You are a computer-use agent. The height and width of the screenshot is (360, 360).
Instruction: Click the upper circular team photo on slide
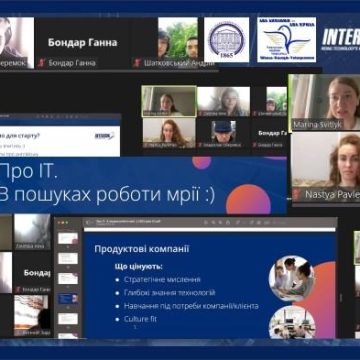[292, 278]
